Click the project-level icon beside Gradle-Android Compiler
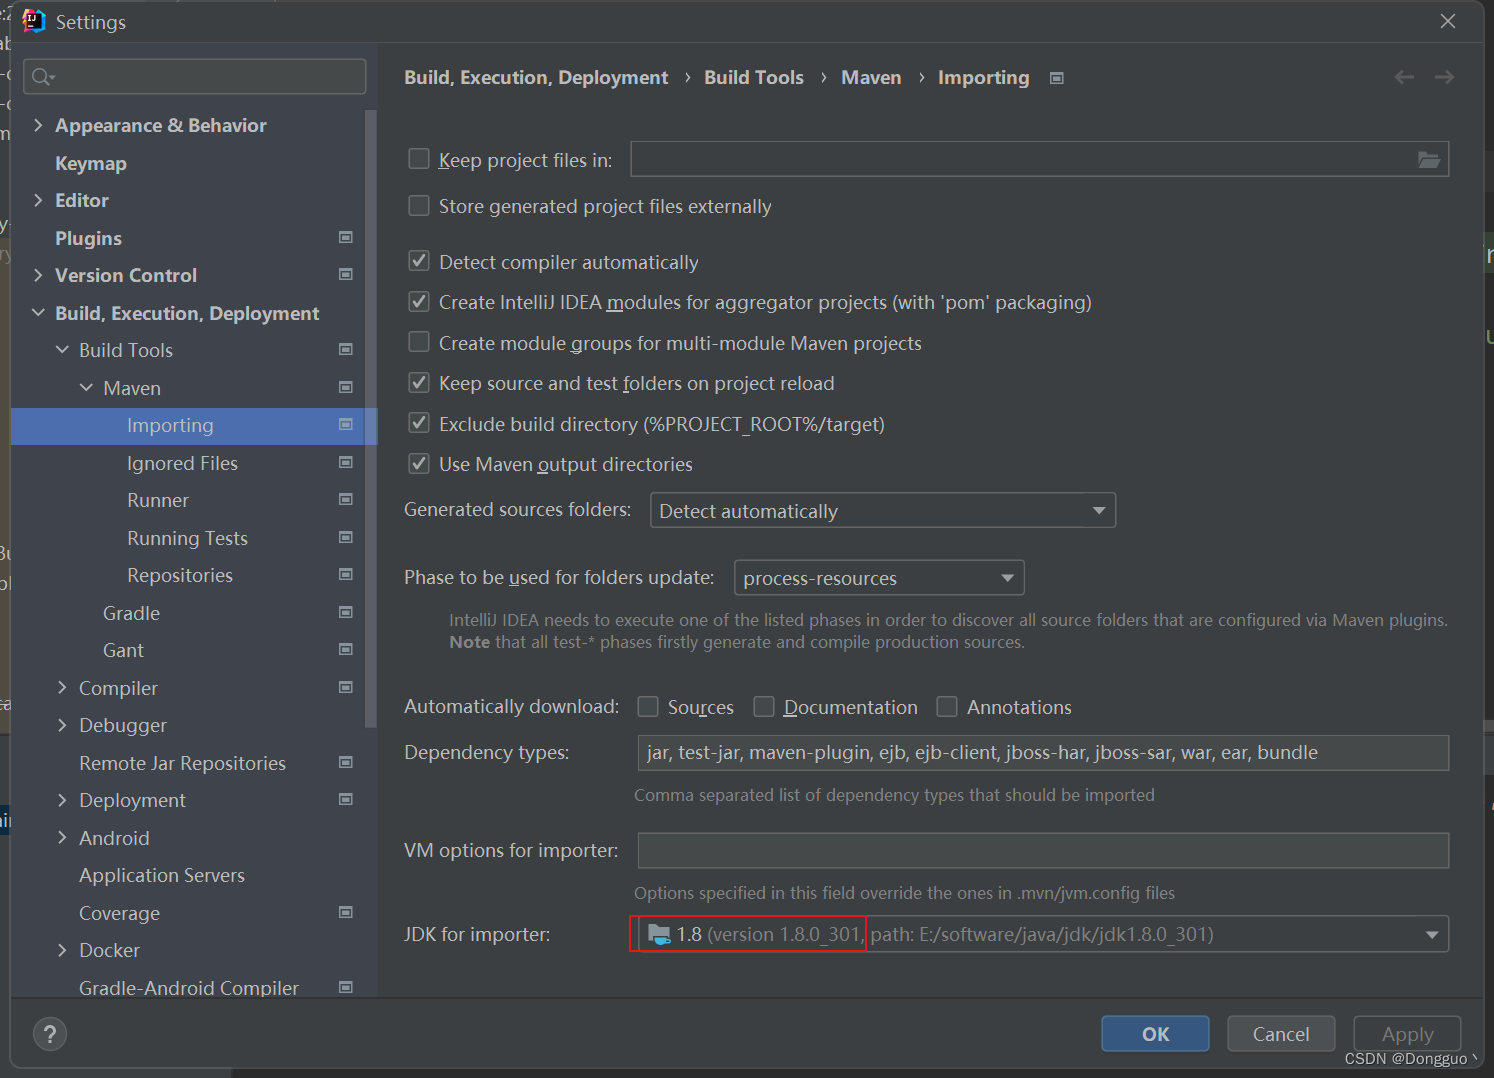Screen dimensions: 1494x1078 click(x=346, y=987)
